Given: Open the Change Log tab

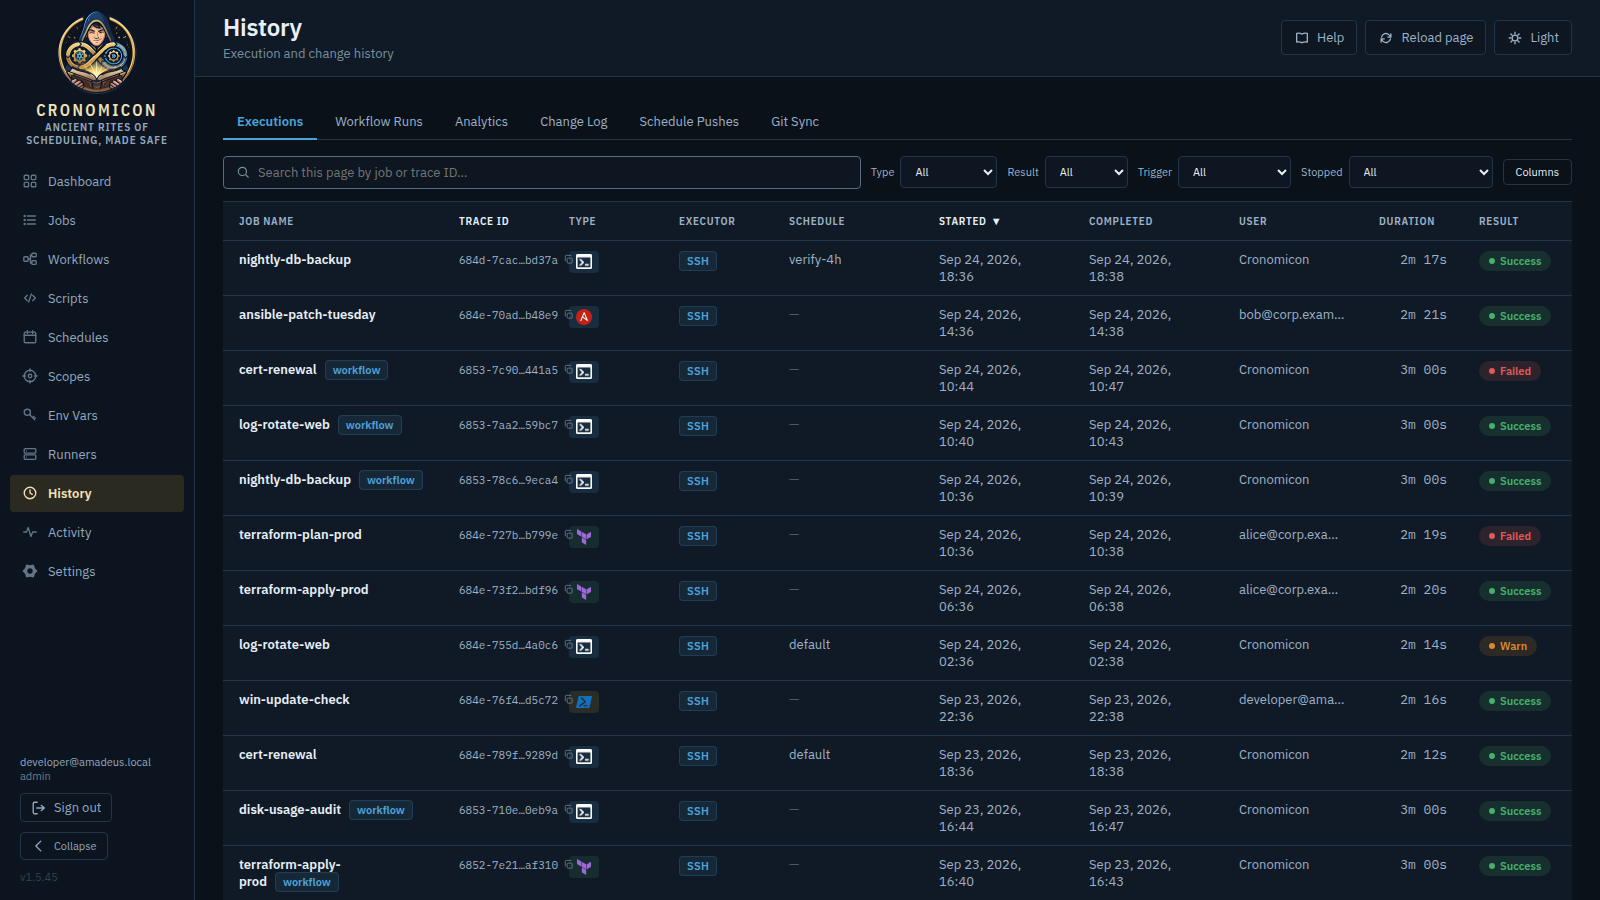Looking at the screenshot, I should click(x=574, y=121).
